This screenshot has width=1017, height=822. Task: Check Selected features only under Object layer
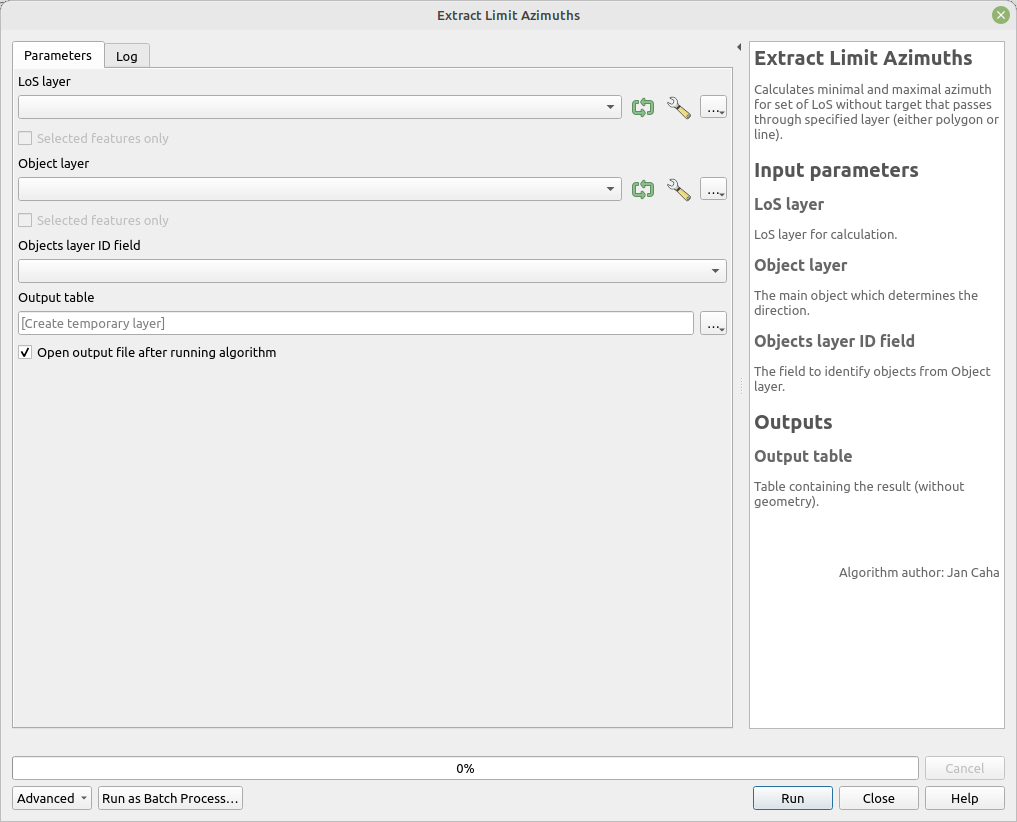25,220
